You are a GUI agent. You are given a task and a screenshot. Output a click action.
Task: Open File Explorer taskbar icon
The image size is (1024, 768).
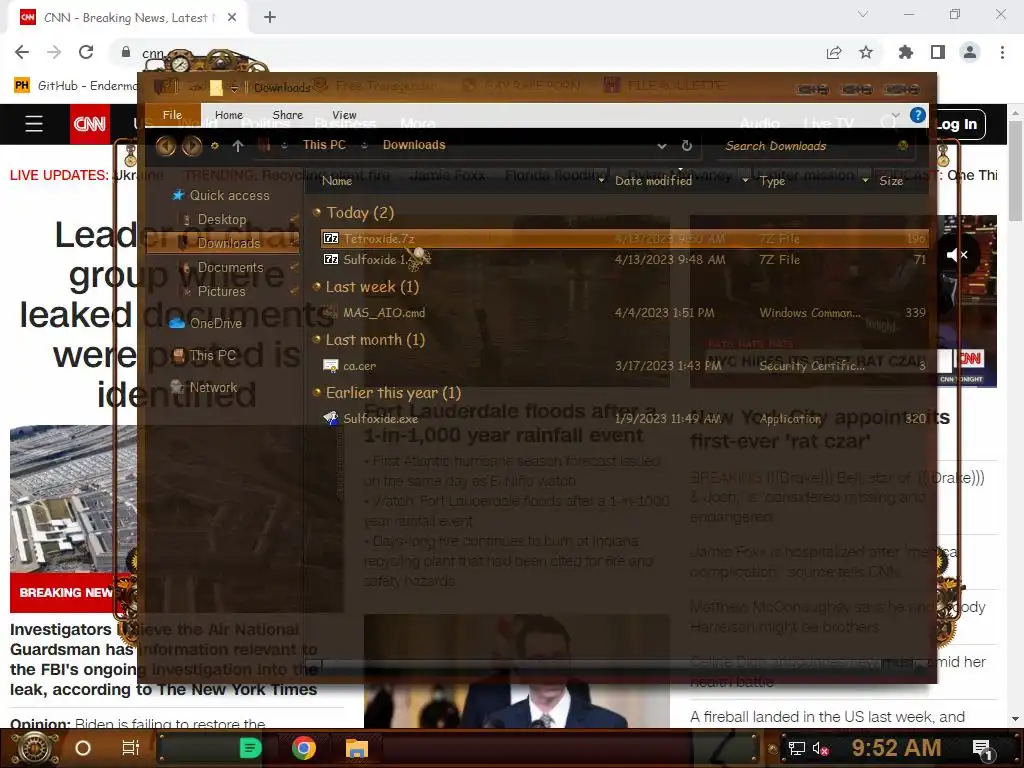click(x=357, y=748)
